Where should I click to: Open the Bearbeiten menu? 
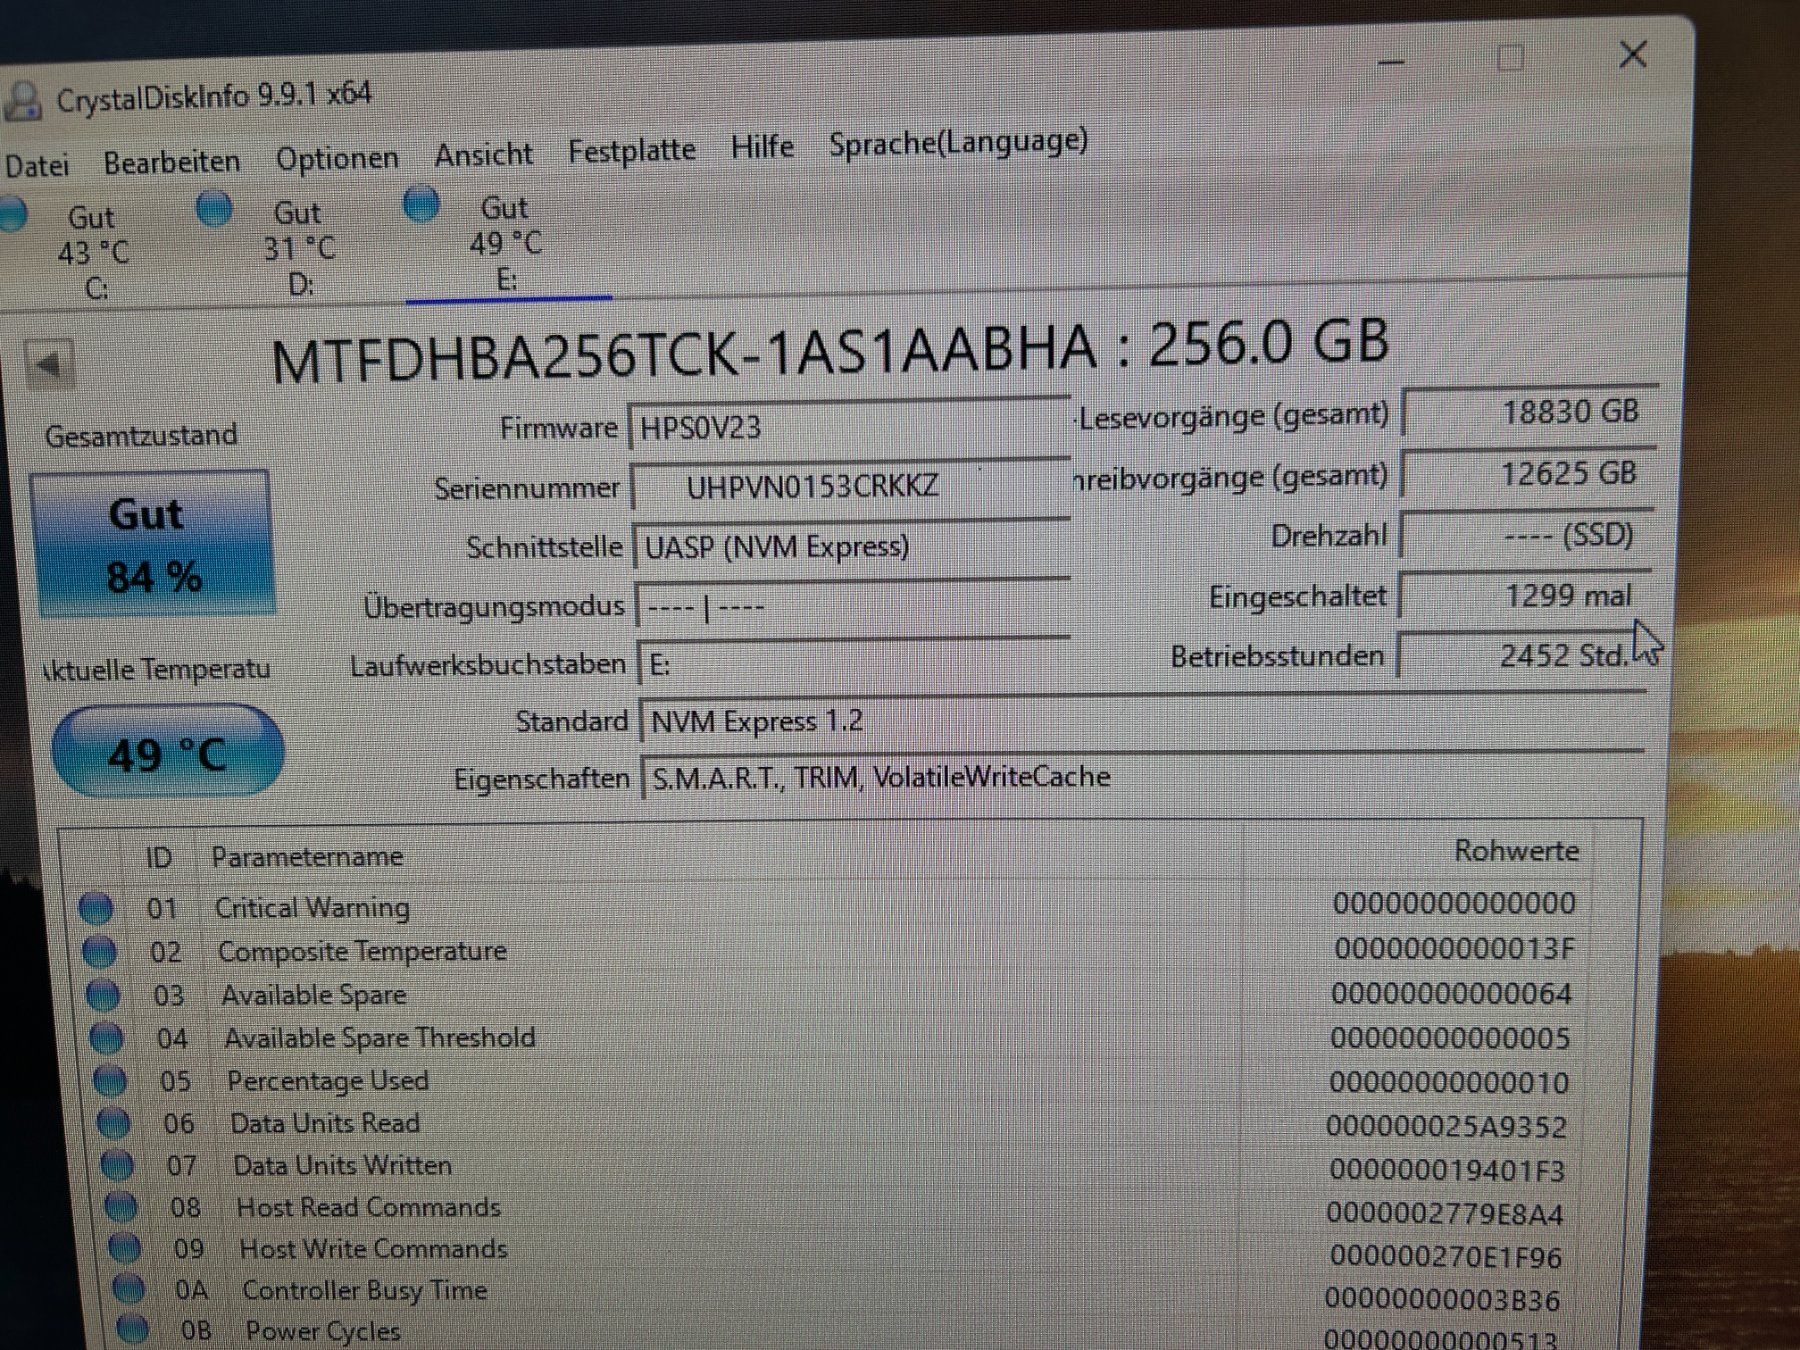tap(172, 161)
